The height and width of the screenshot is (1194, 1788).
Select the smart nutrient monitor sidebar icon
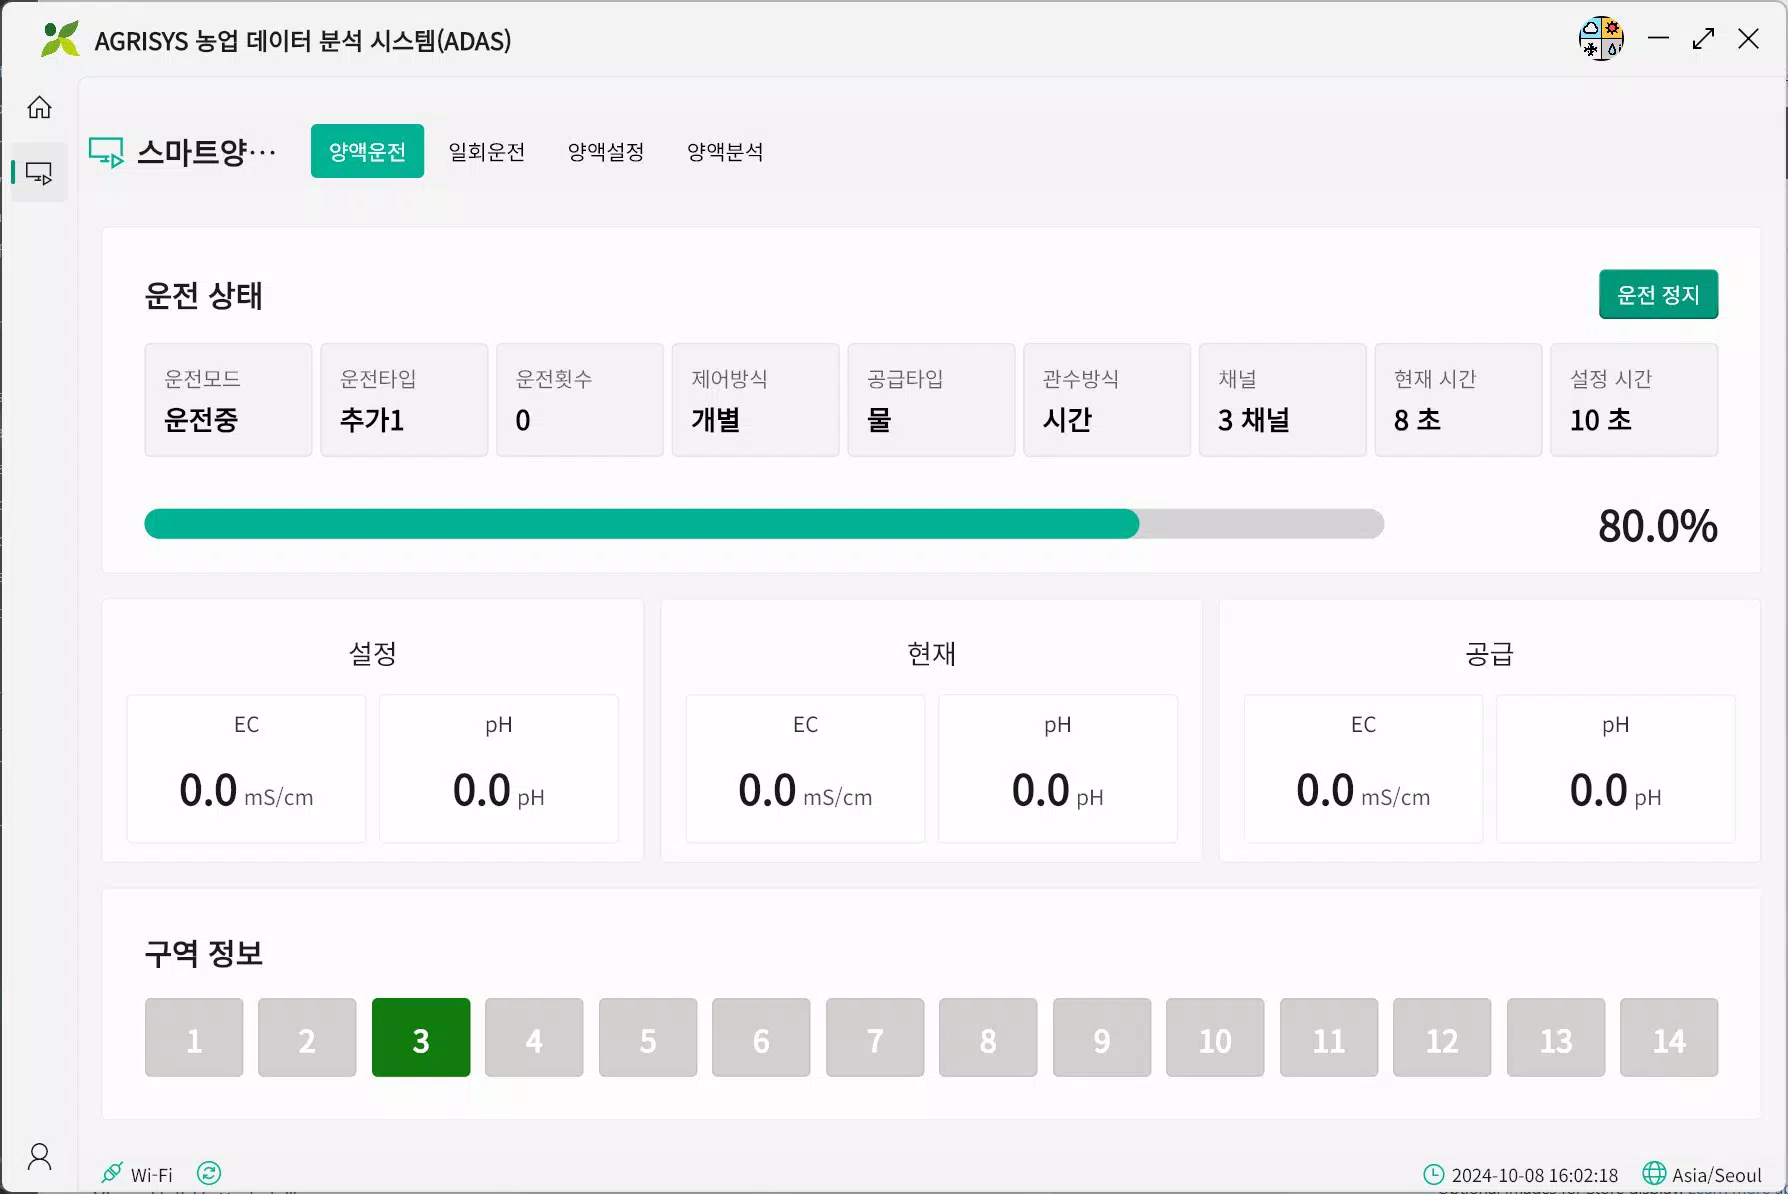click(39, 173)
